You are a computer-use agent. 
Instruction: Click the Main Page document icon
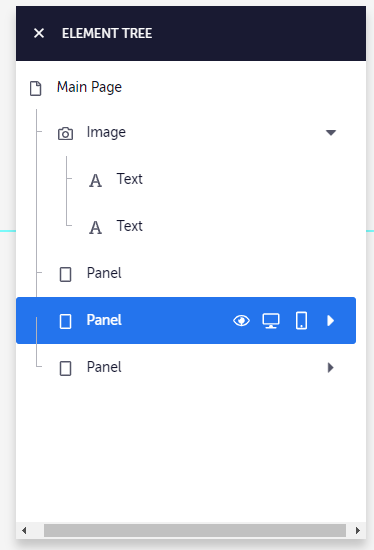tap(35, 88)
